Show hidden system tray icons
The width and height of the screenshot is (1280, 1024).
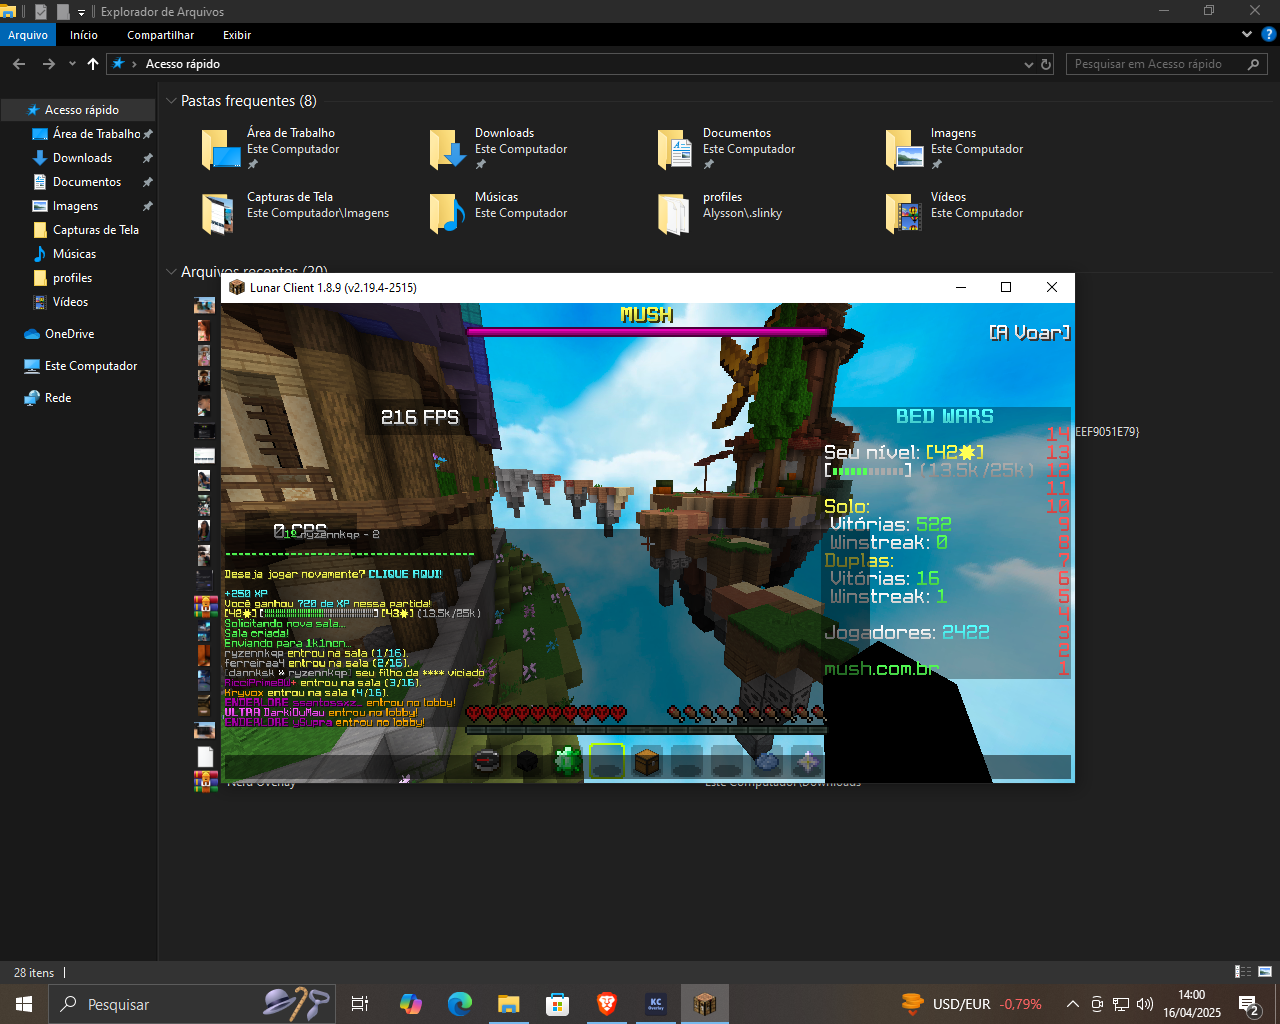click(x=1072, y=1004)
